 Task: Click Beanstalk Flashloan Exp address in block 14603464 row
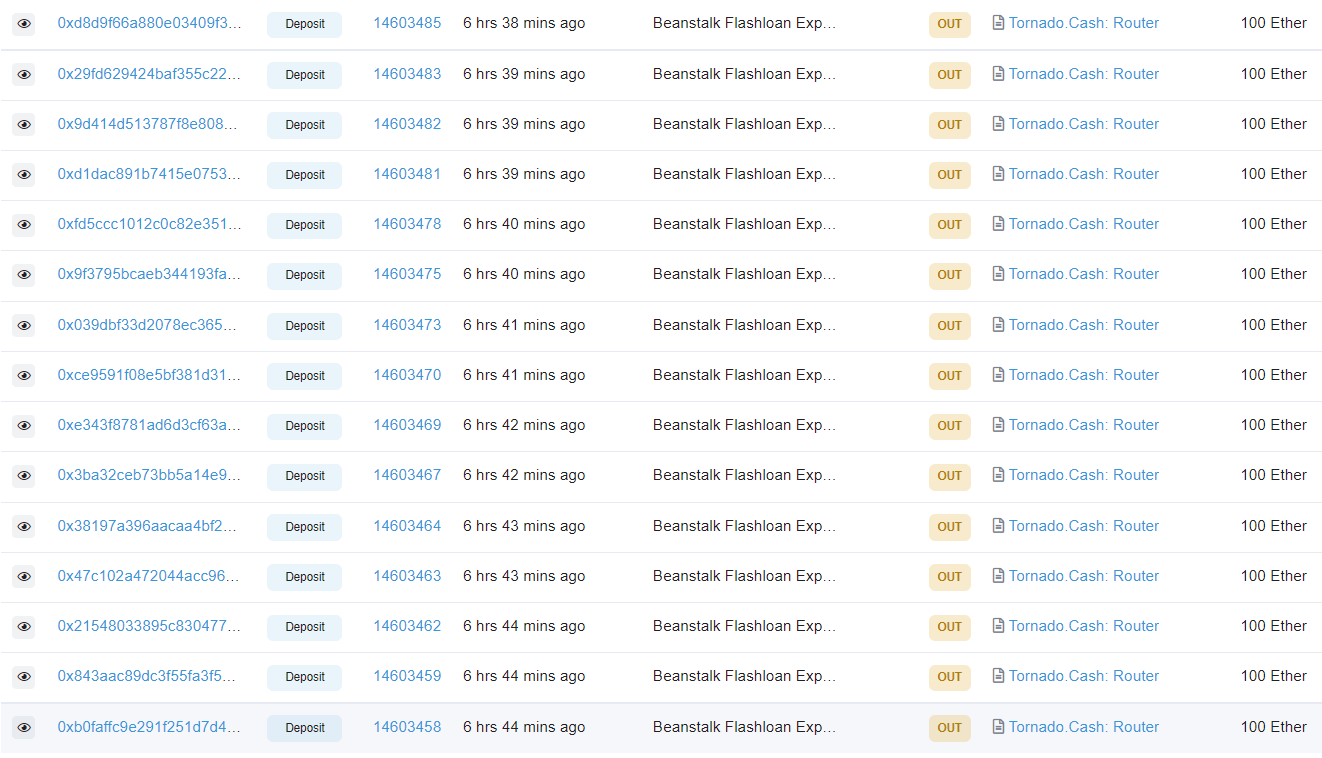coord(744,526)
